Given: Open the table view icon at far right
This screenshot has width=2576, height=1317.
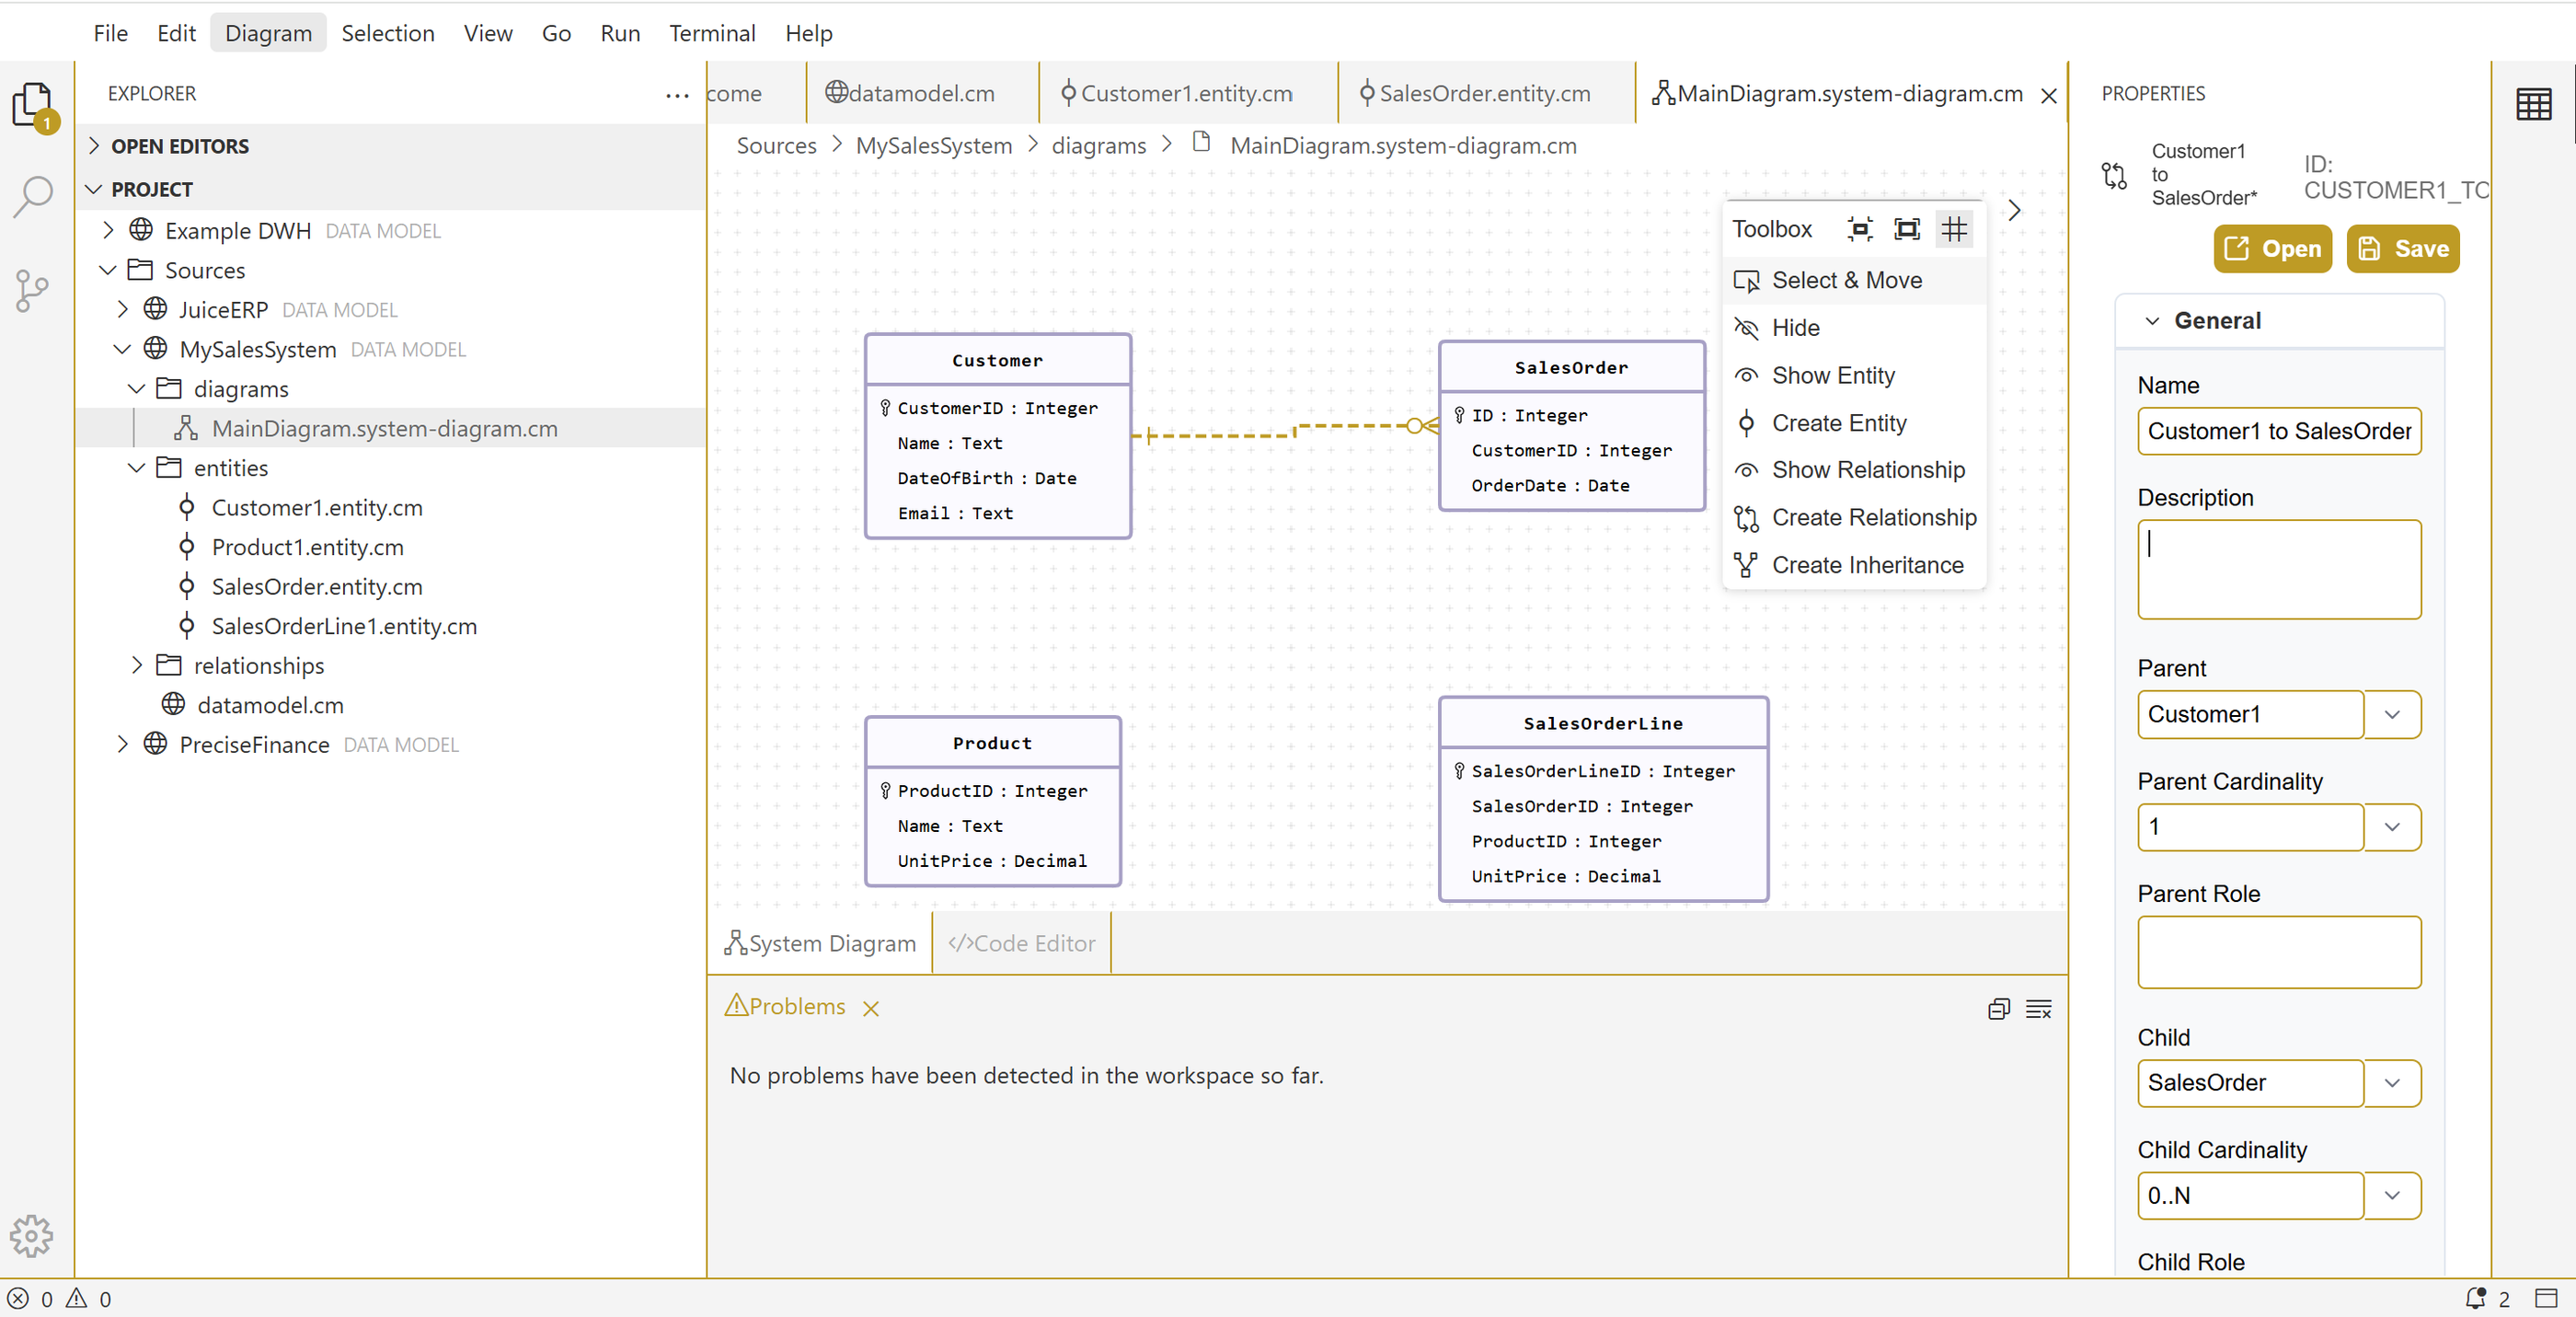Looking at the screenshot, I should click(2533, 104).
